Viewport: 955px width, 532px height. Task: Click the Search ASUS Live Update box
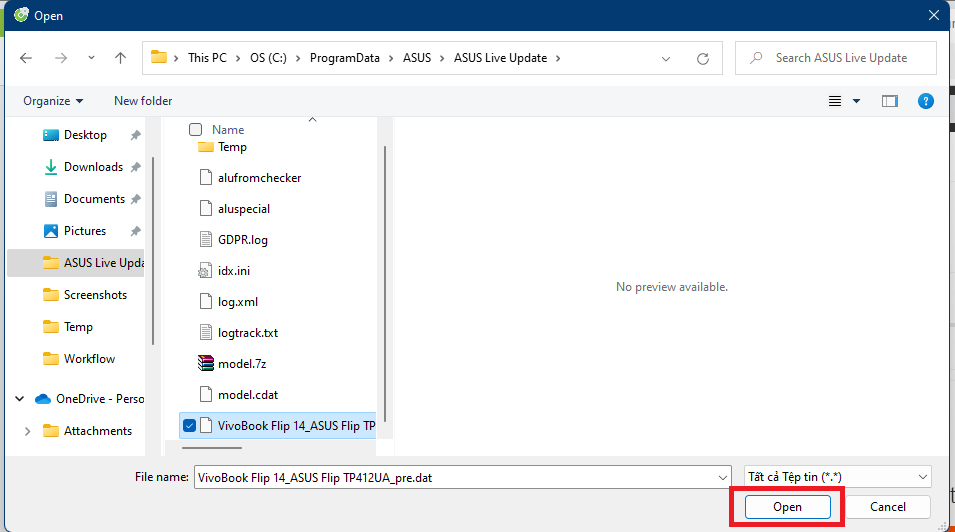836,58
